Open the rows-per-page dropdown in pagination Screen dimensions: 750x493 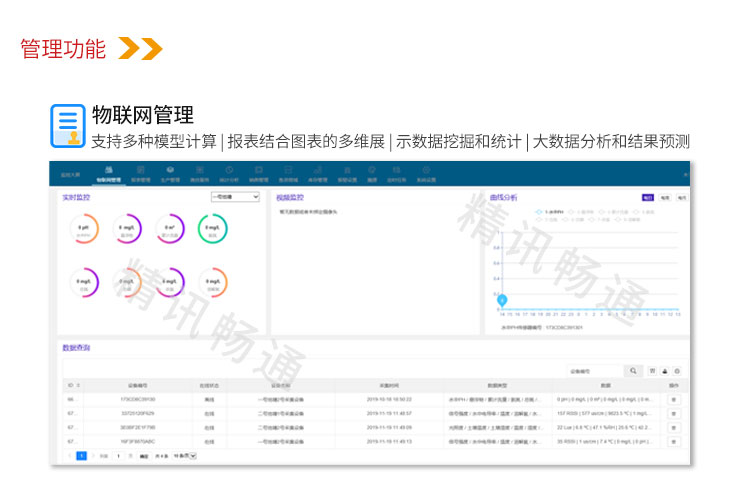coord(185,455)
